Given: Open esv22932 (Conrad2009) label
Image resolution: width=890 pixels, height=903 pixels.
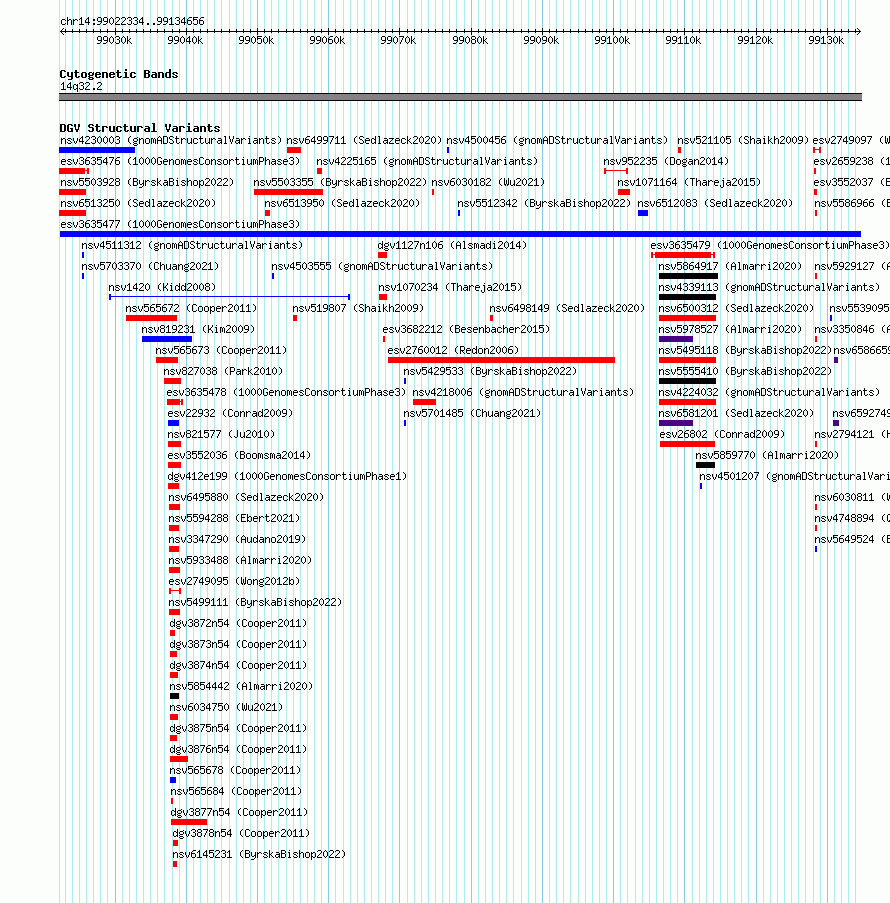Looking at the screenshot, I should pos(230,413).
